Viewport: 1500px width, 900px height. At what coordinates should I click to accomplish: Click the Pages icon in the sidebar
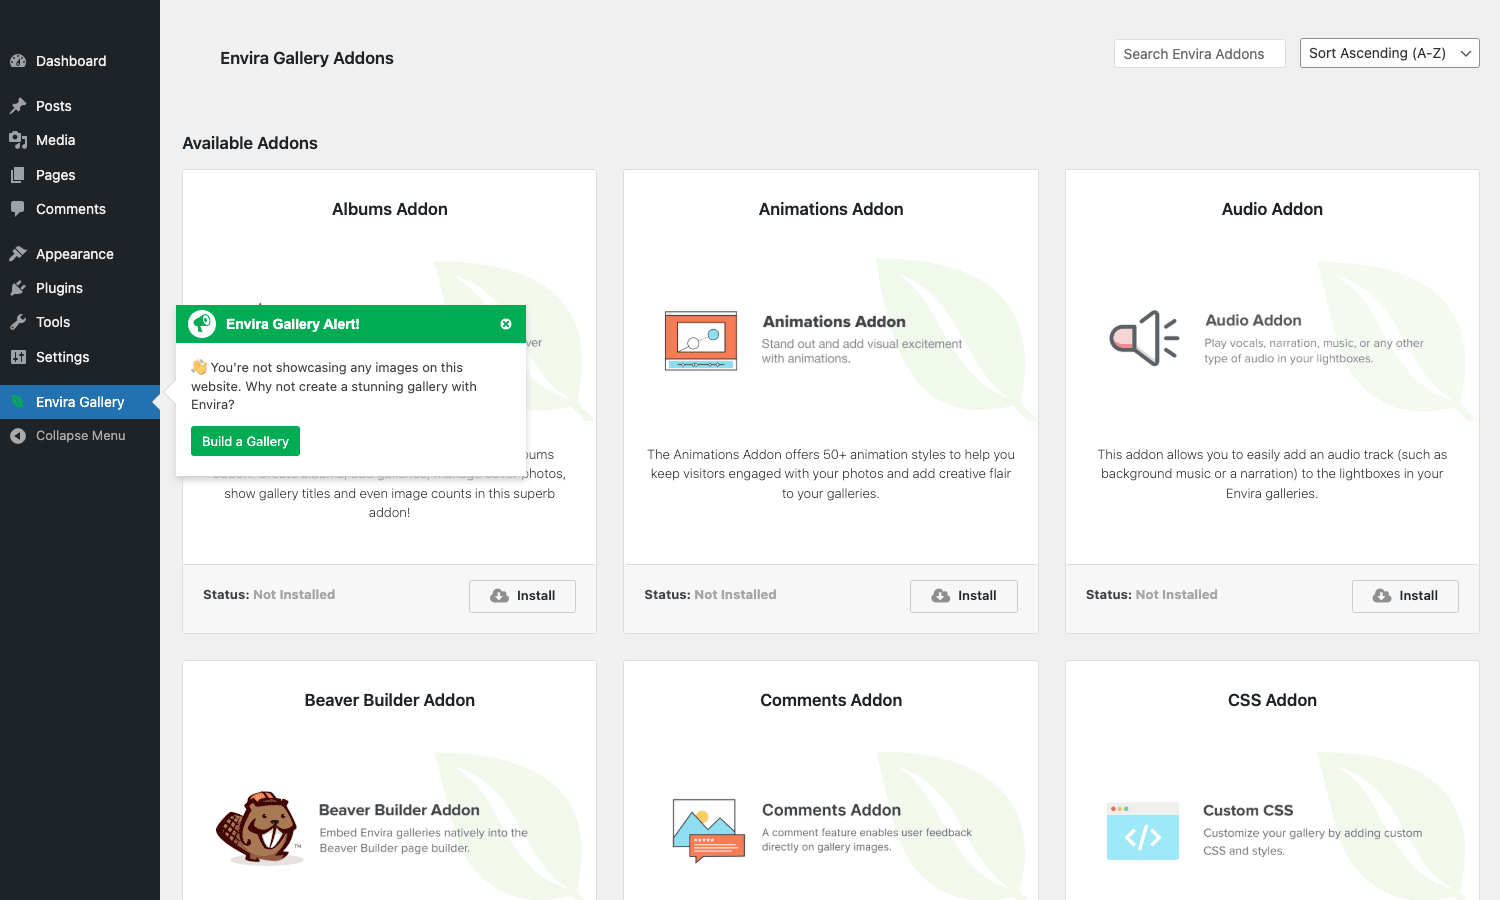click(x=18, y=175)
